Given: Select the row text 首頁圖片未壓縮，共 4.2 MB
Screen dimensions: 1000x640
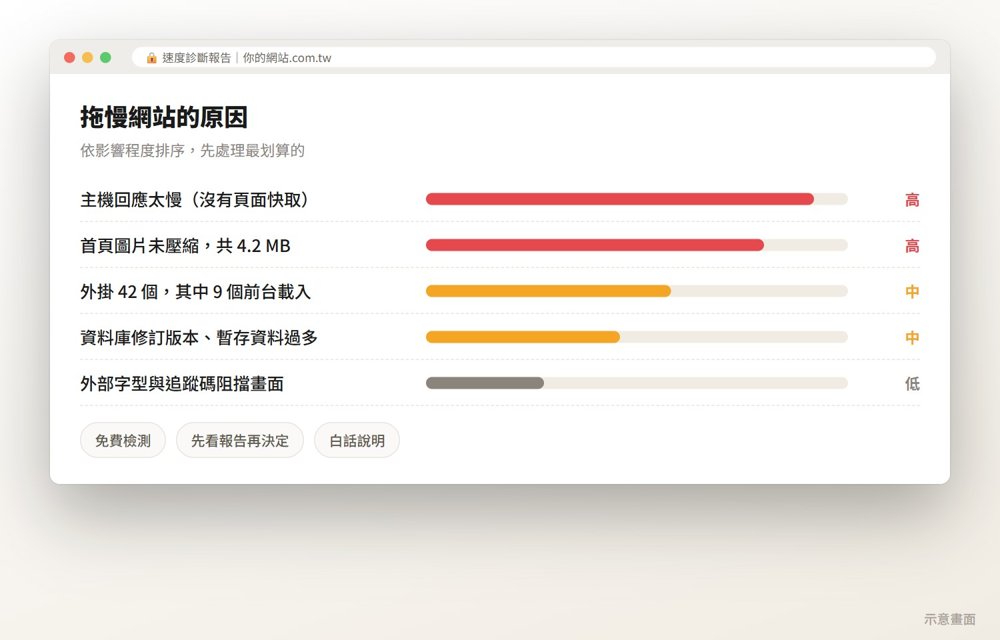Looking at the screenshot, I should (186, 246).
